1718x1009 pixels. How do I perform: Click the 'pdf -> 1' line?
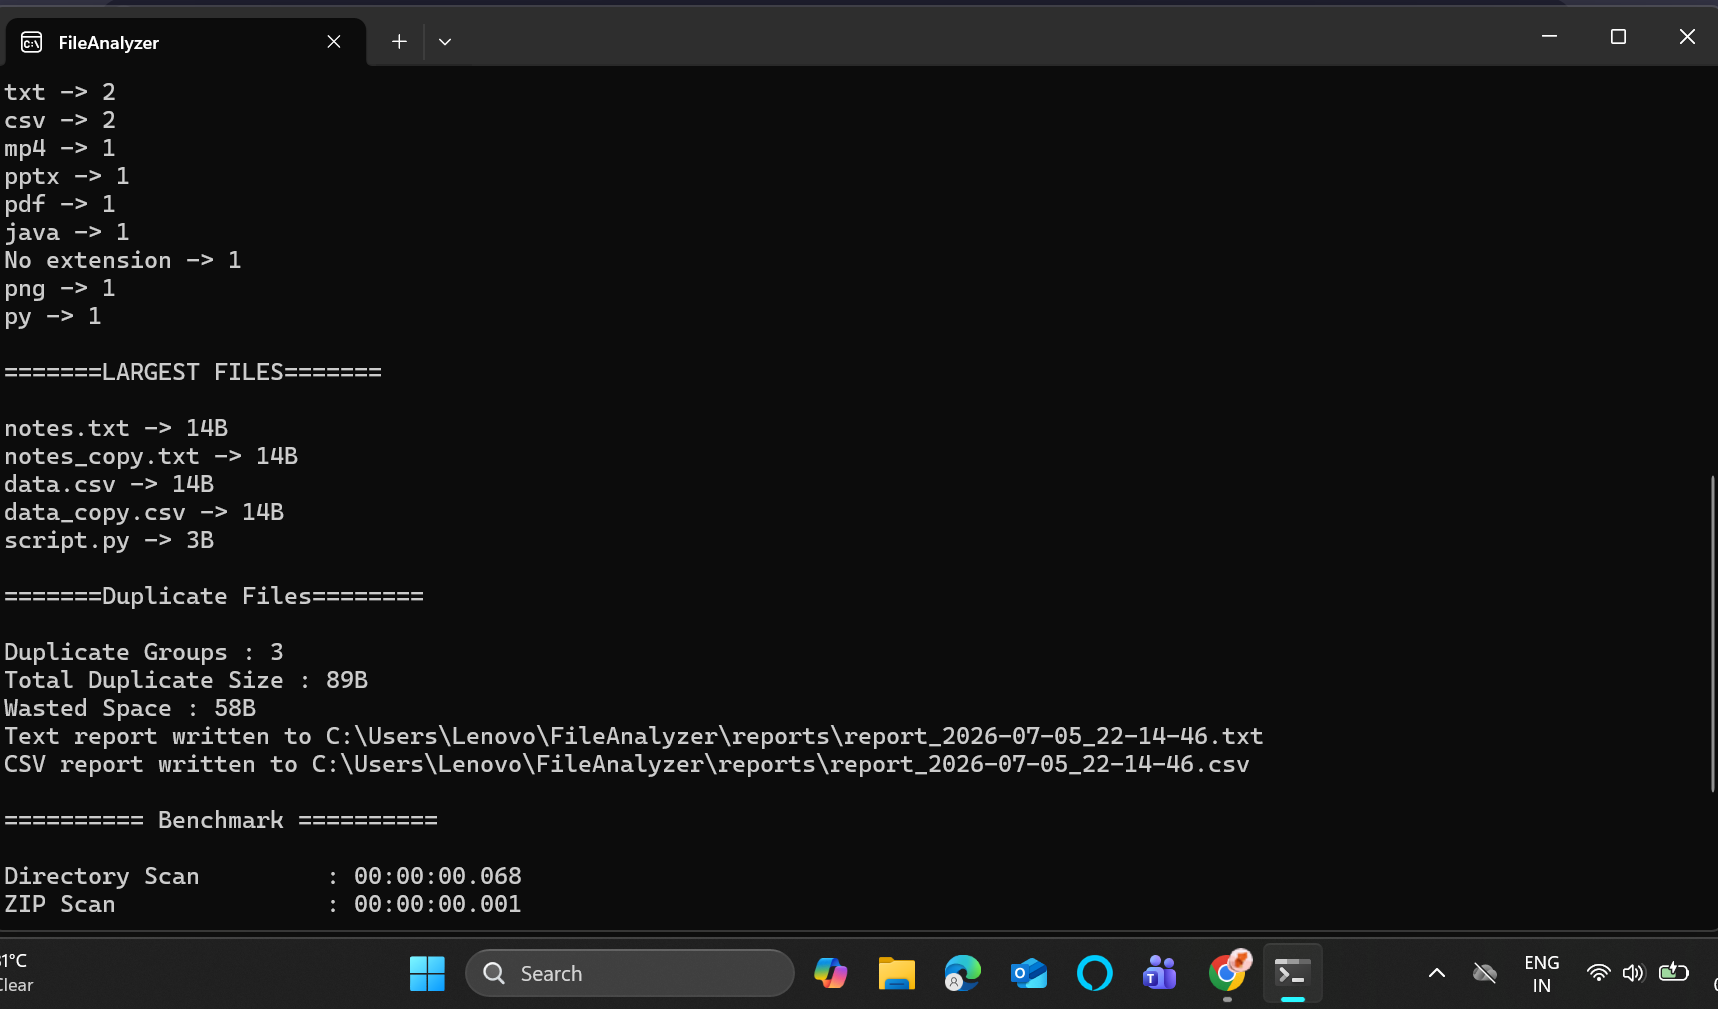[x=60, y=204]
